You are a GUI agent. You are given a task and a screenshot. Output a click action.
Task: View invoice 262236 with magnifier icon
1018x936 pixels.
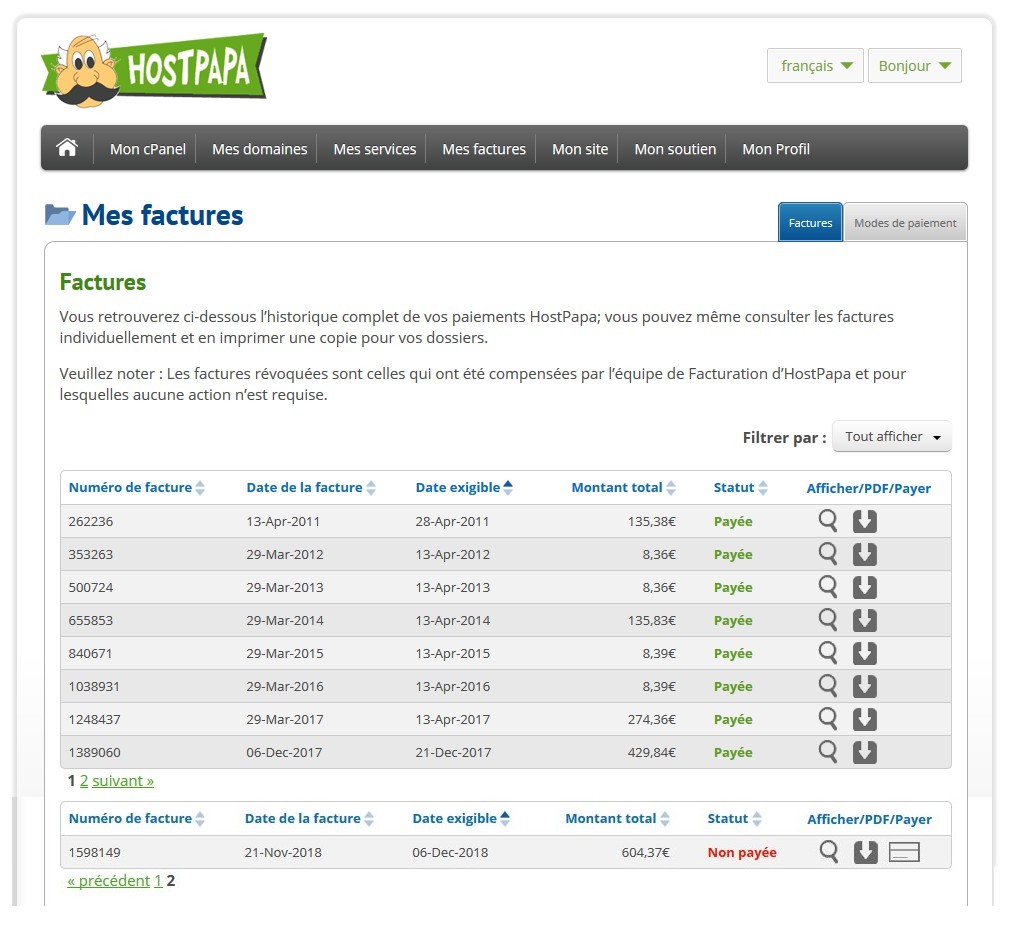click(828, 521)
